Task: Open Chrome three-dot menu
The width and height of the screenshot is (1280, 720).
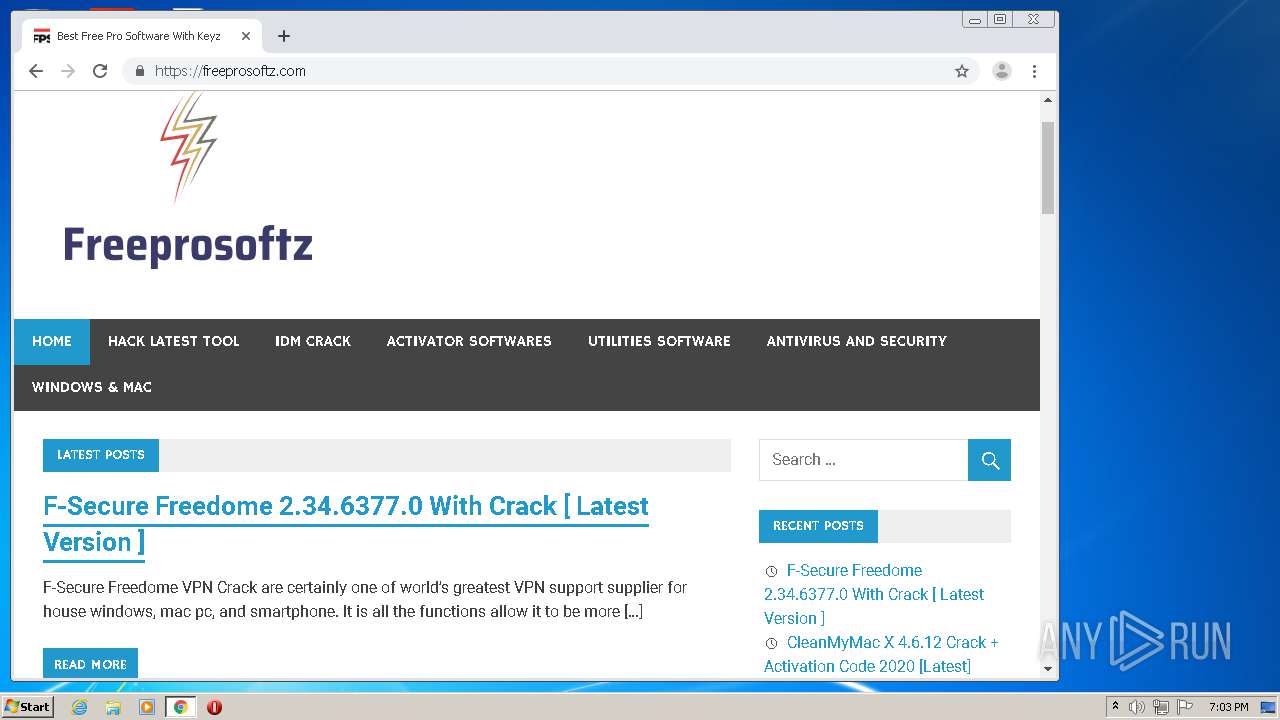Action: (x=1034, y=71)
